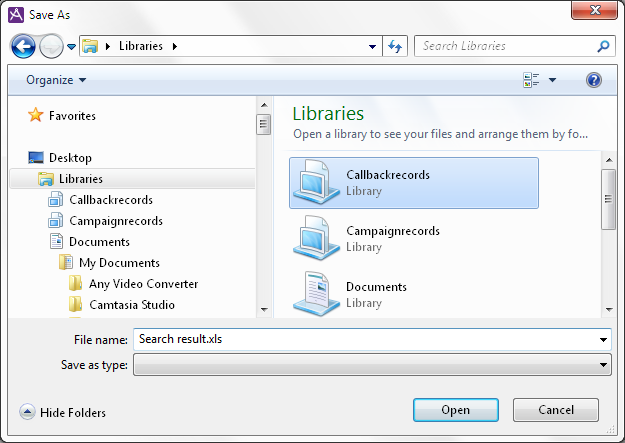Click the blue Help question mark icon

pyautogui.click(x=593, y=80)
